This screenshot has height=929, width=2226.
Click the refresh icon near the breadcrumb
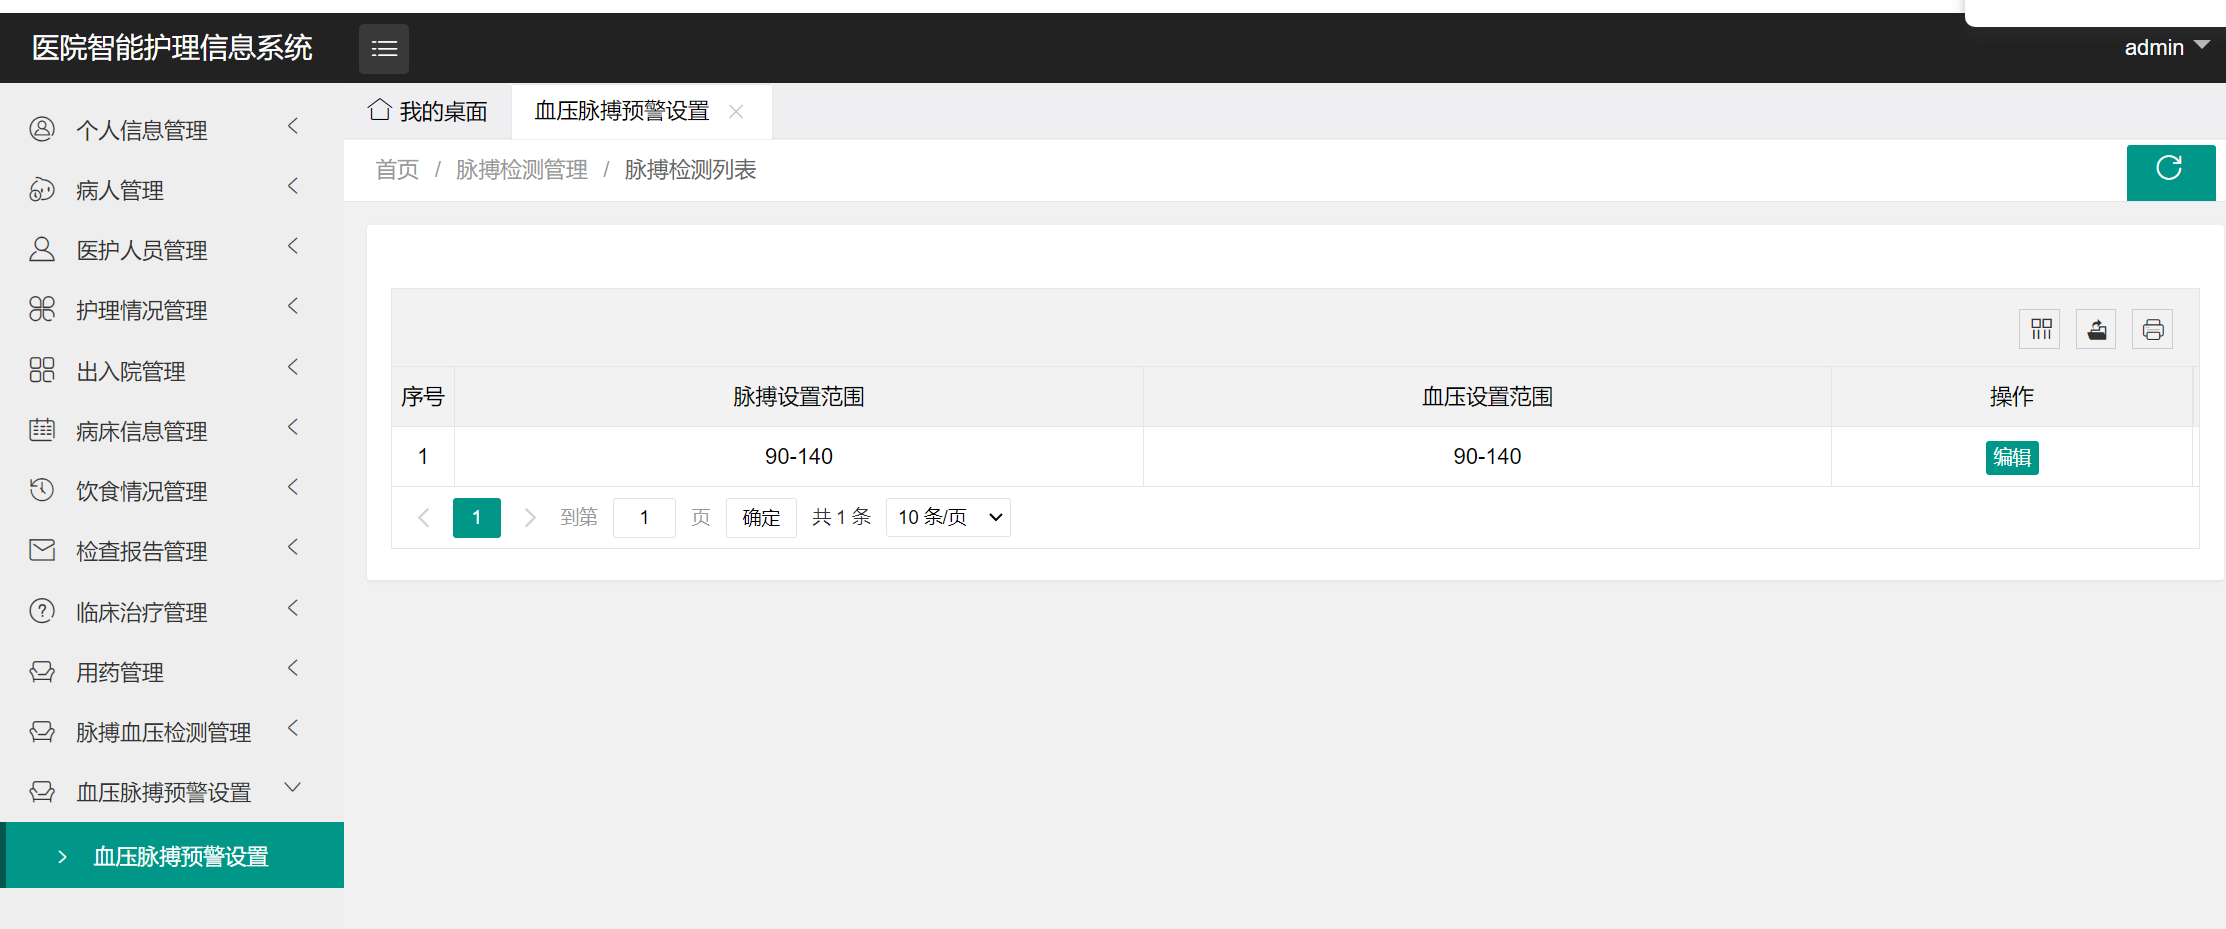(x=2171, y=170)
